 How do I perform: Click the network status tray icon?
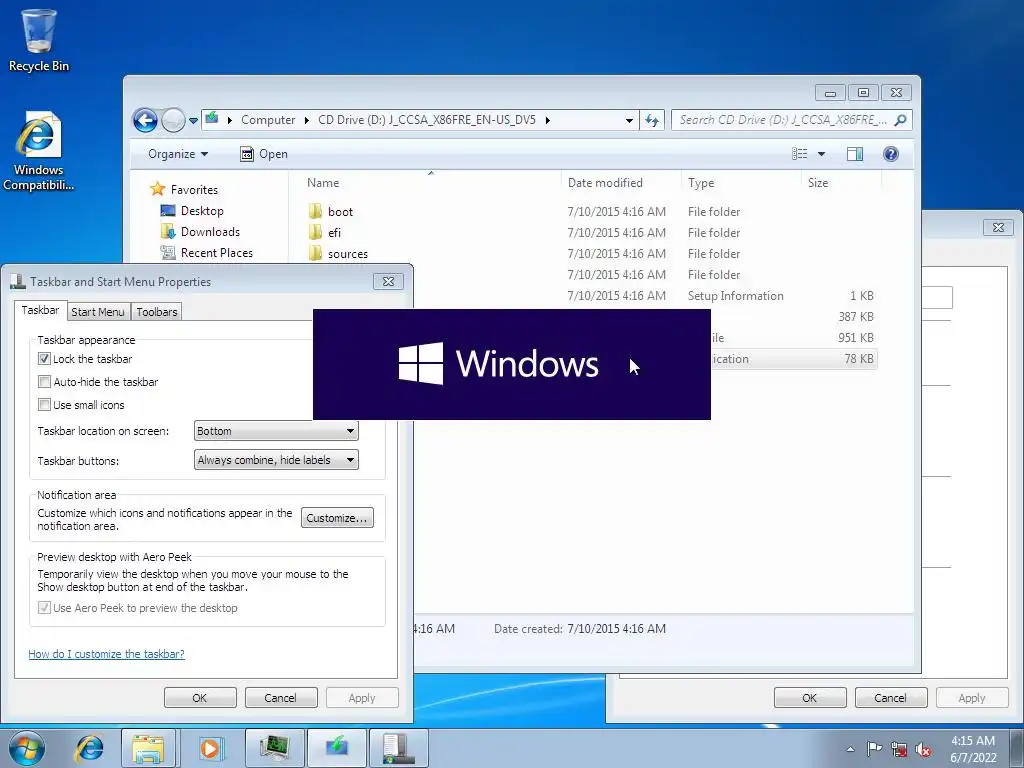[x=899, y=749]
